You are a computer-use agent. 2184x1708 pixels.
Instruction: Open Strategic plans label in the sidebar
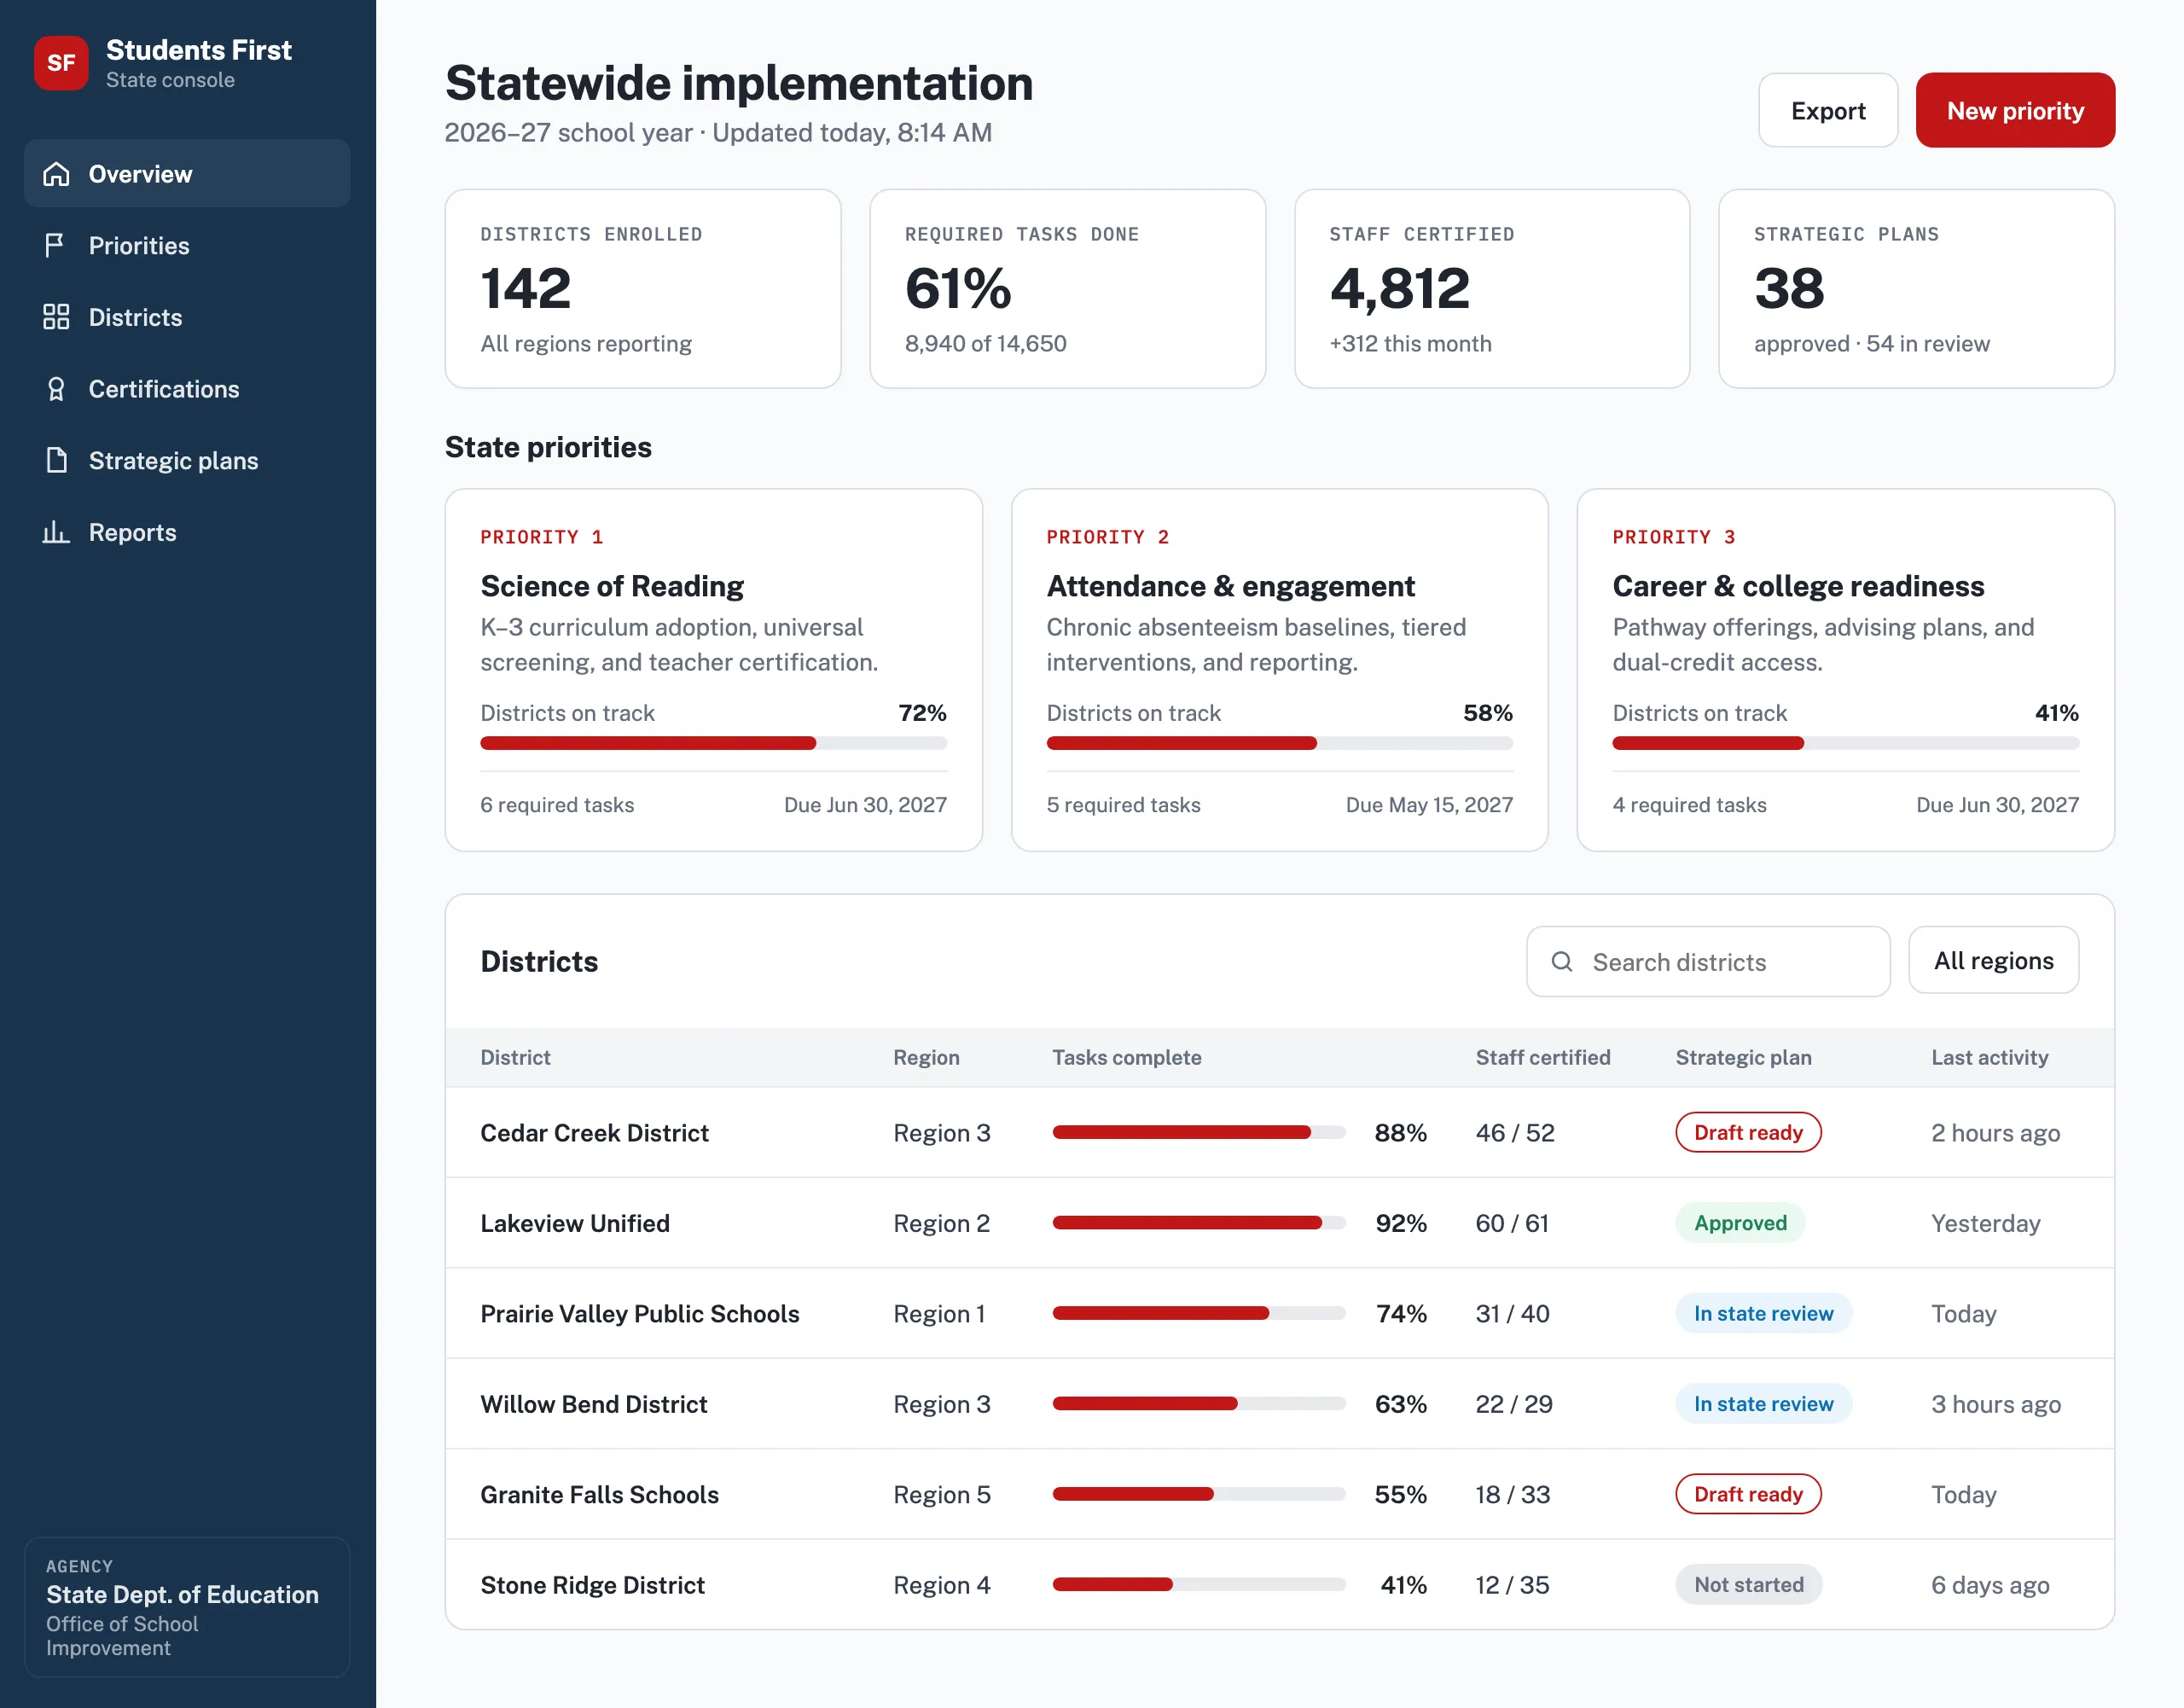point(174,461)
